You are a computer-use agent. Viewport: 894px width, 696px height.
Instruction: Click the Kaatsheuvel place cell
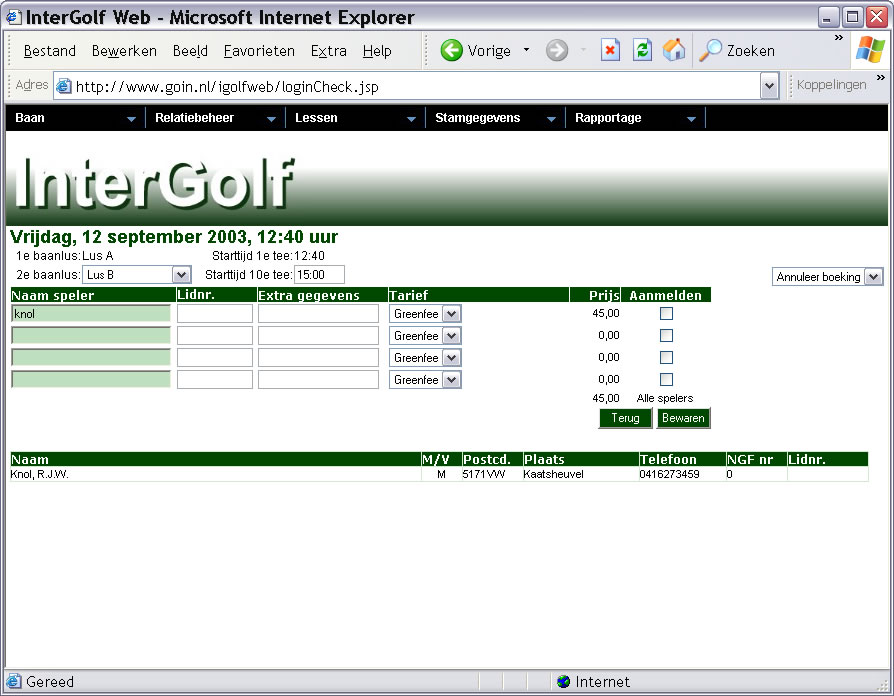coord(553,474)
